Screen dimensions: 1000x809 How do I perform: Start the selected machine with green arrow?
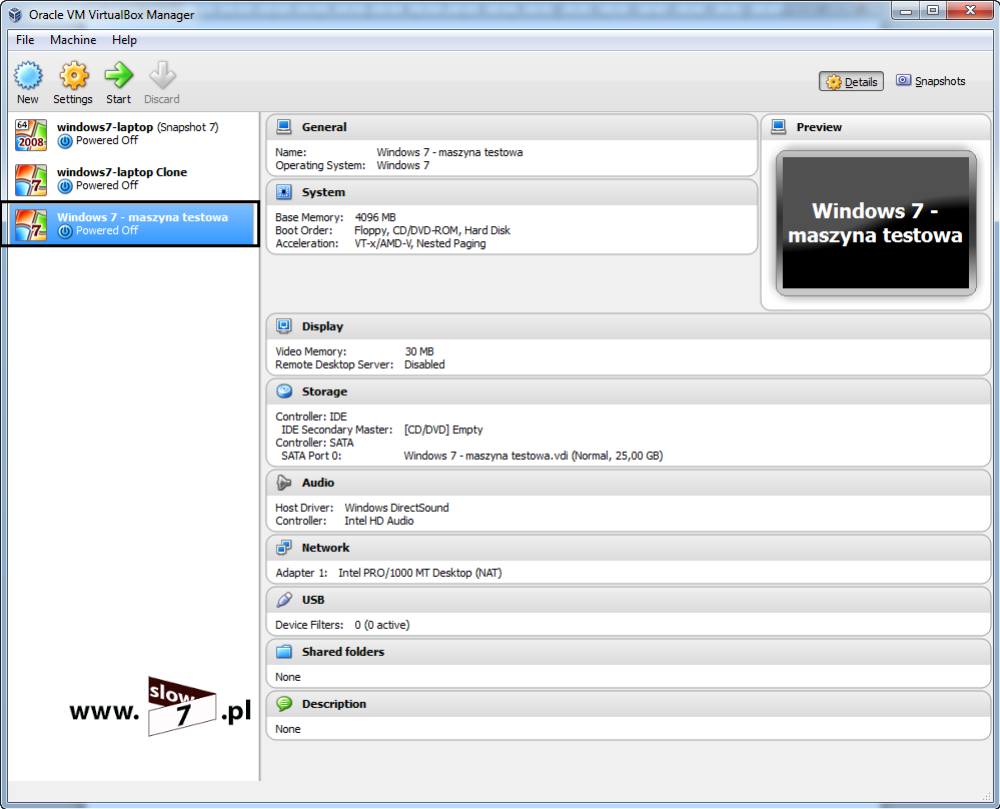[x=119, y=75]
